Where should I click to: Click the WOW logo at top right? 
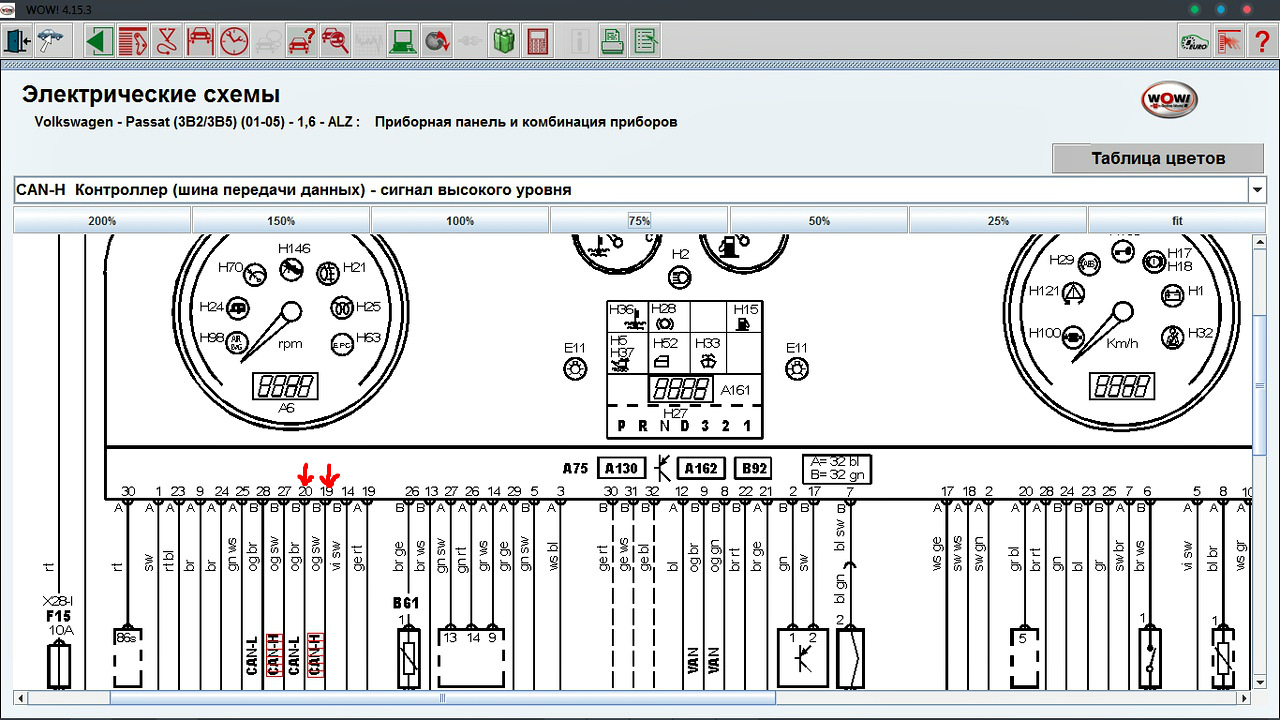1169,100
